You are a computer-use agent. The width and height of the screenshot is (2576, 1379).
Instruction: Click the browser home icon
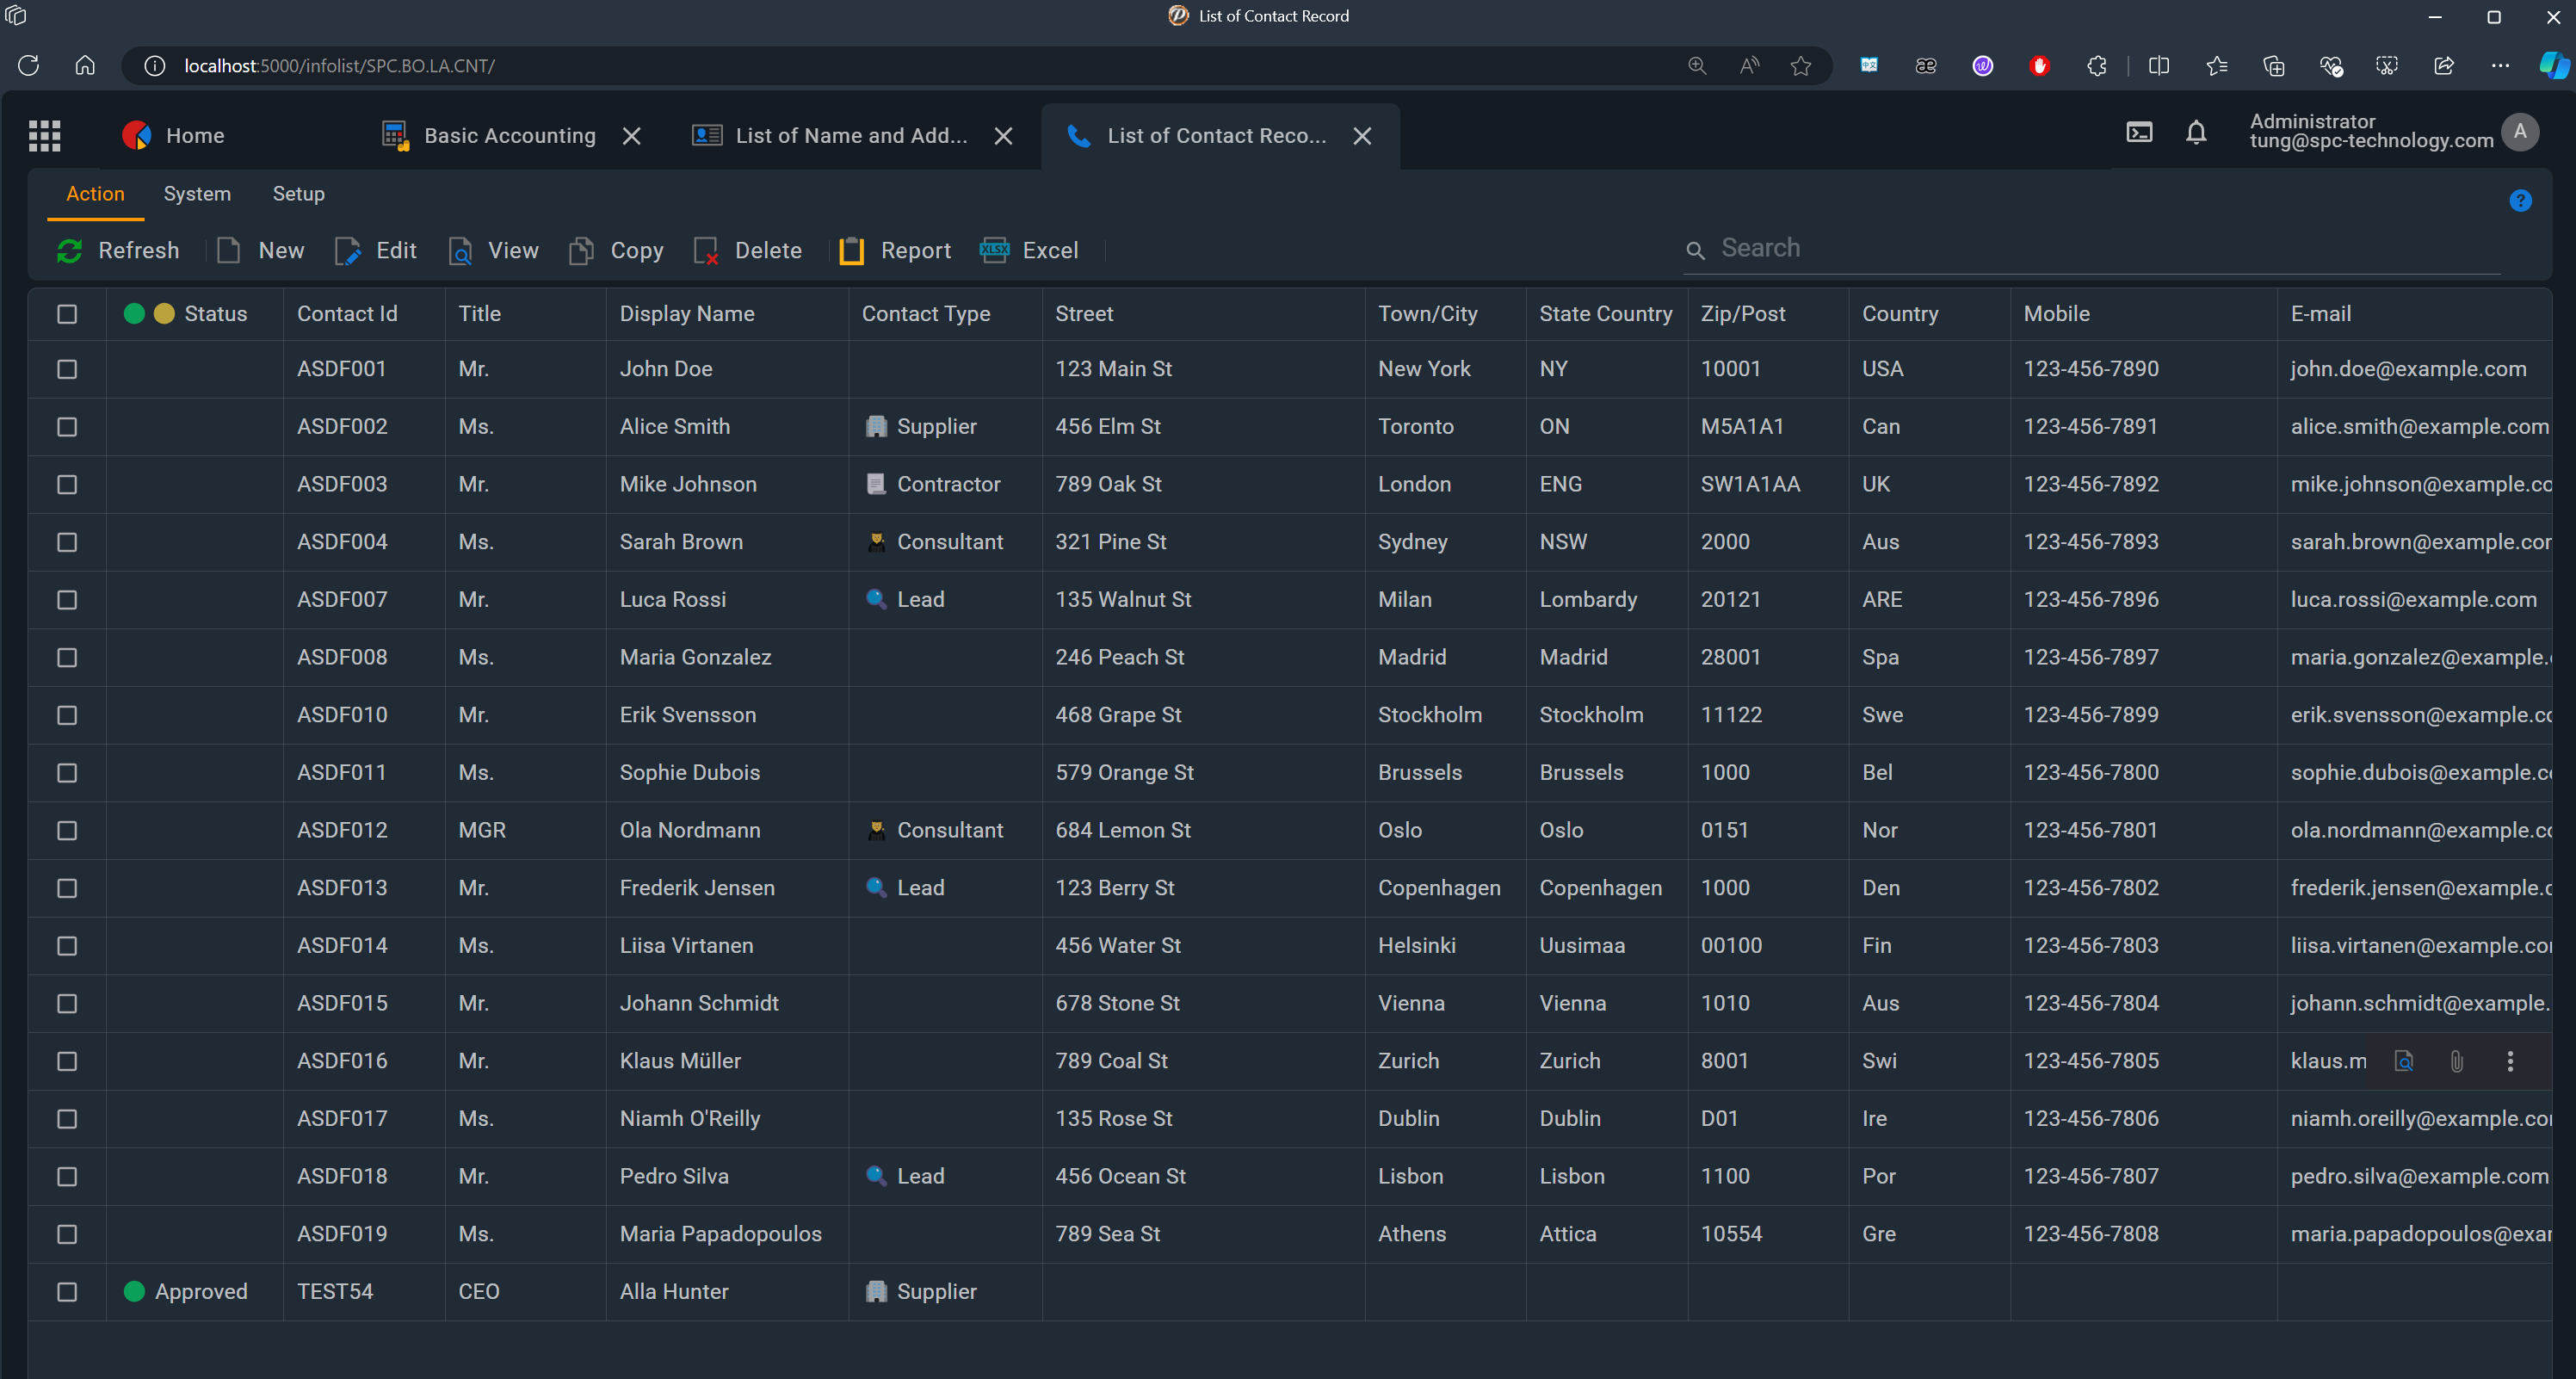pyautogui.click(x=85, y=66)
